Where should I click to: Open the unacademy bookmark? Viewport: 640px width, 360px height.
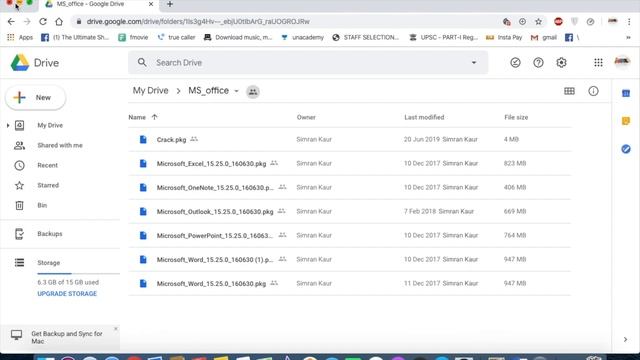pyautogui.click(x=302, y=38)
